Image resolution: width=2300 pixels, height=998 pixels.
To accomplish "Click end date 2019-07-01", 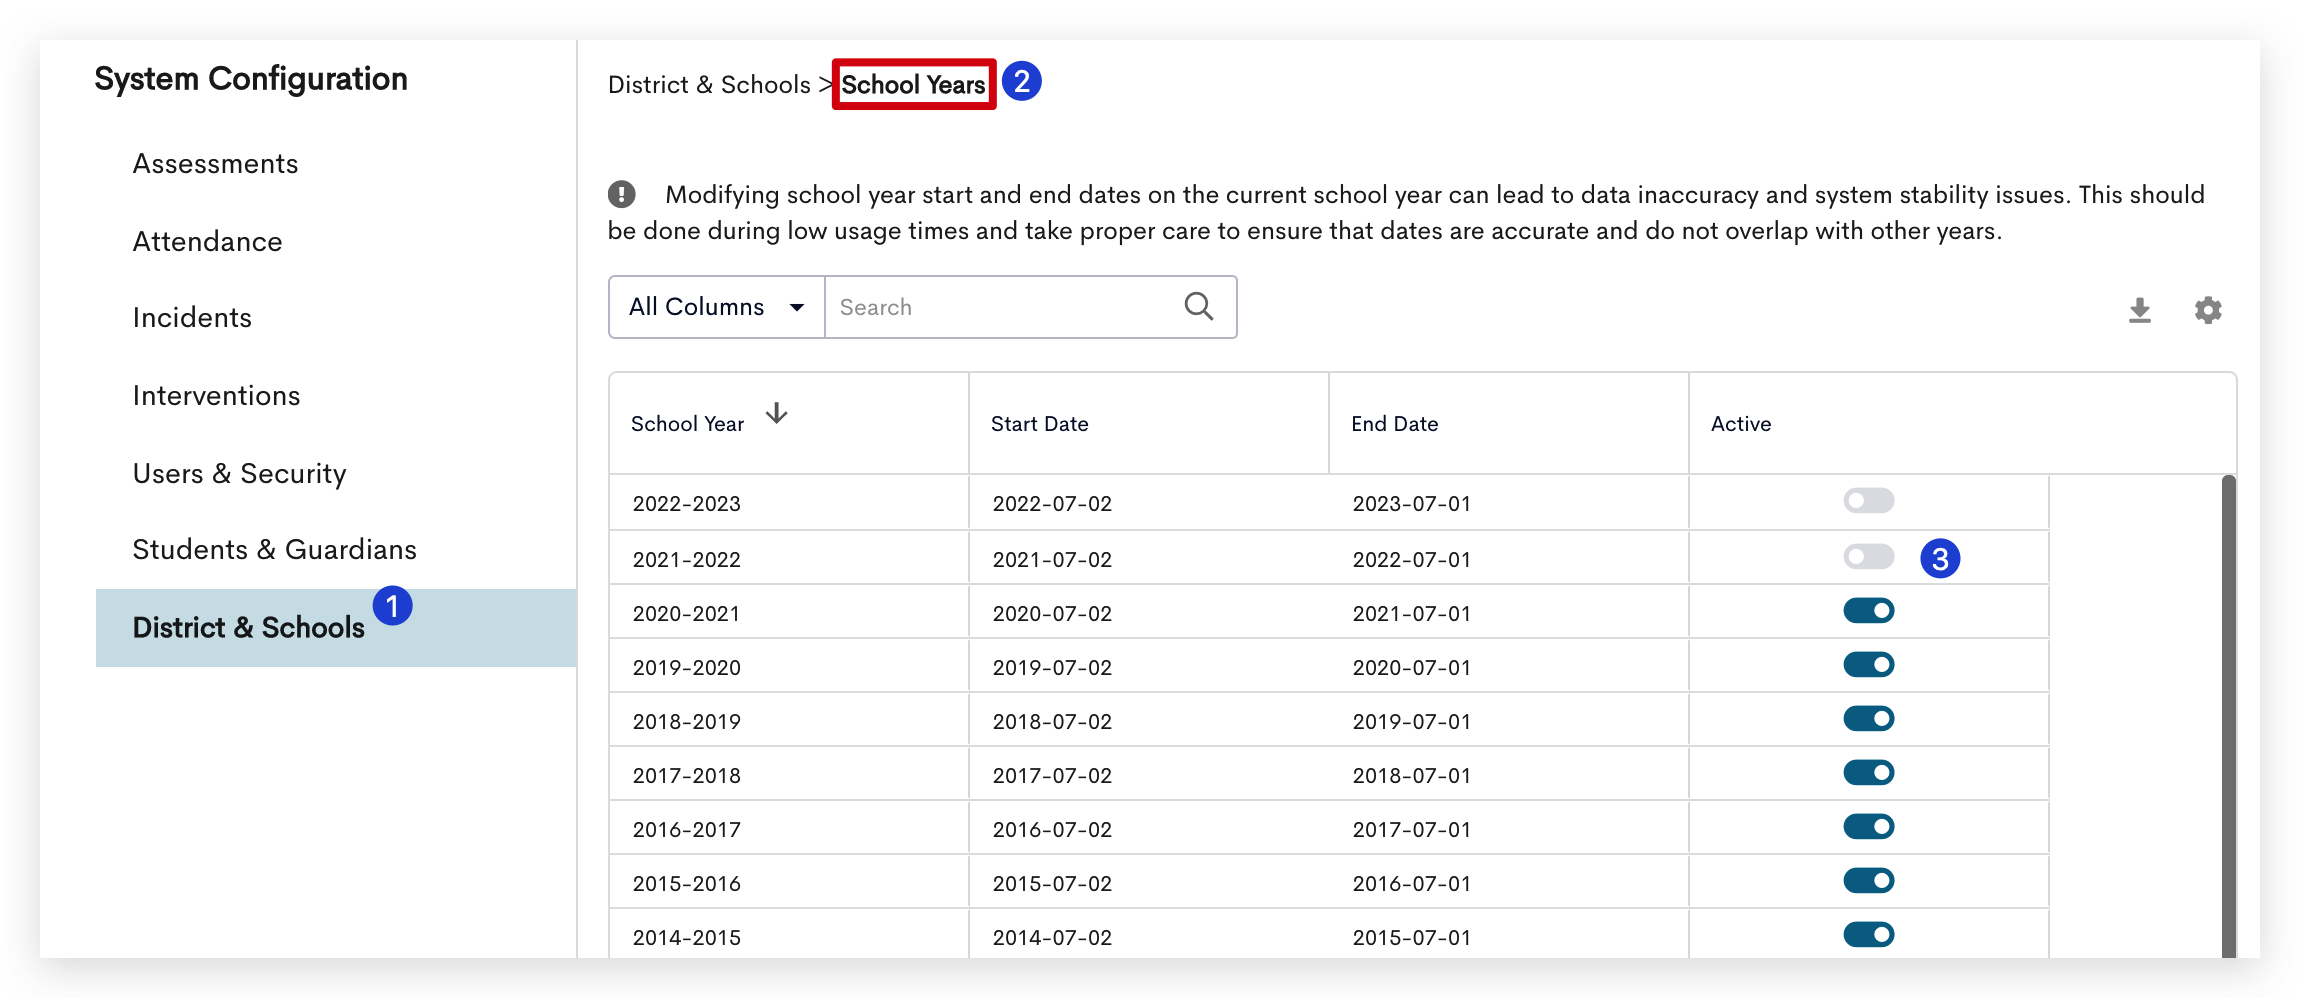I will [x=1412, y=722].
